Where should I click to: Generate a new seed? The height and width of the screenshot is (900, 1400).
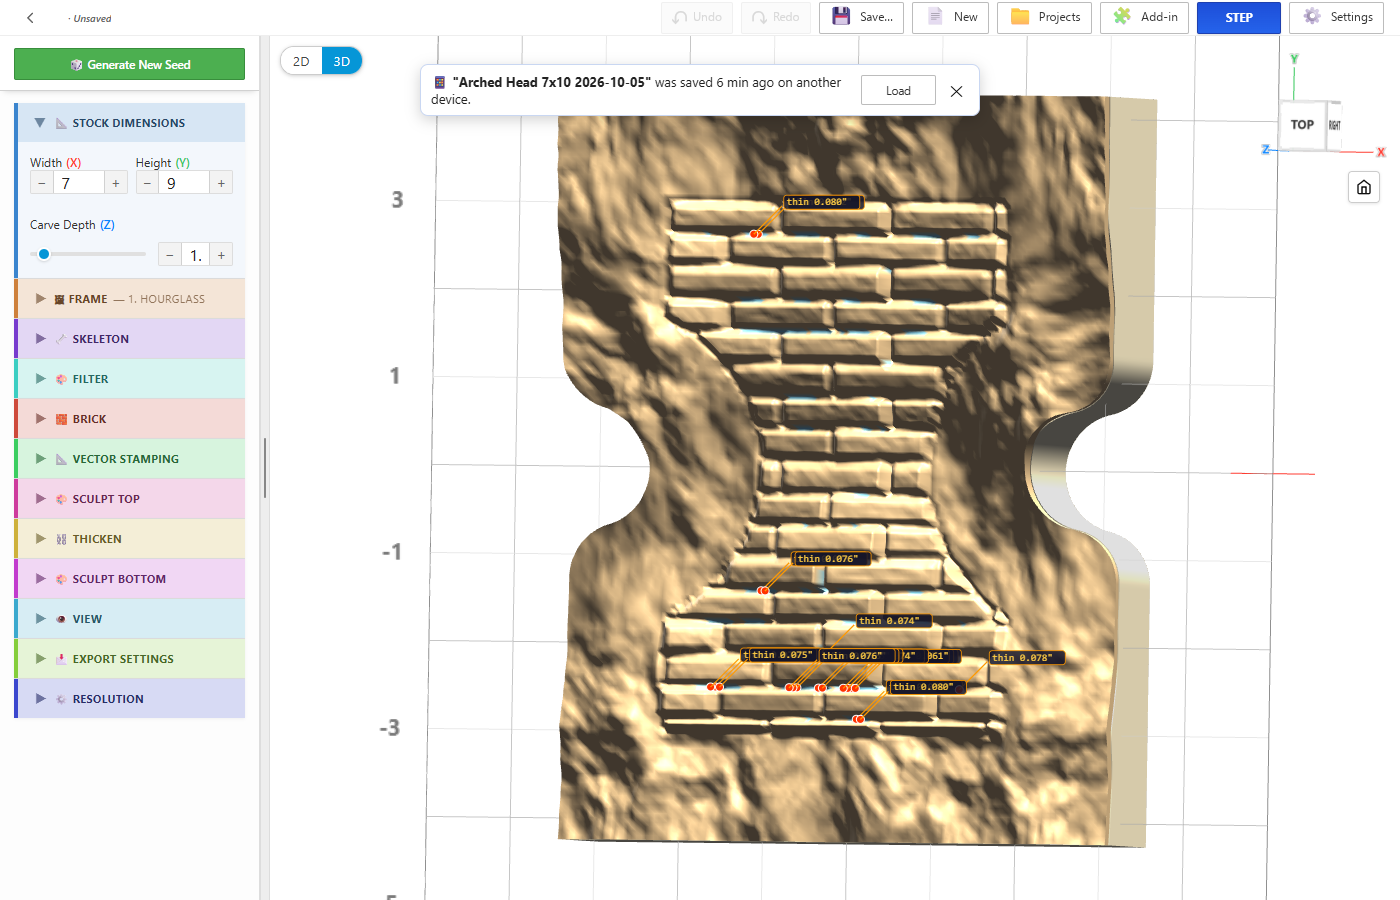[129, 64]
